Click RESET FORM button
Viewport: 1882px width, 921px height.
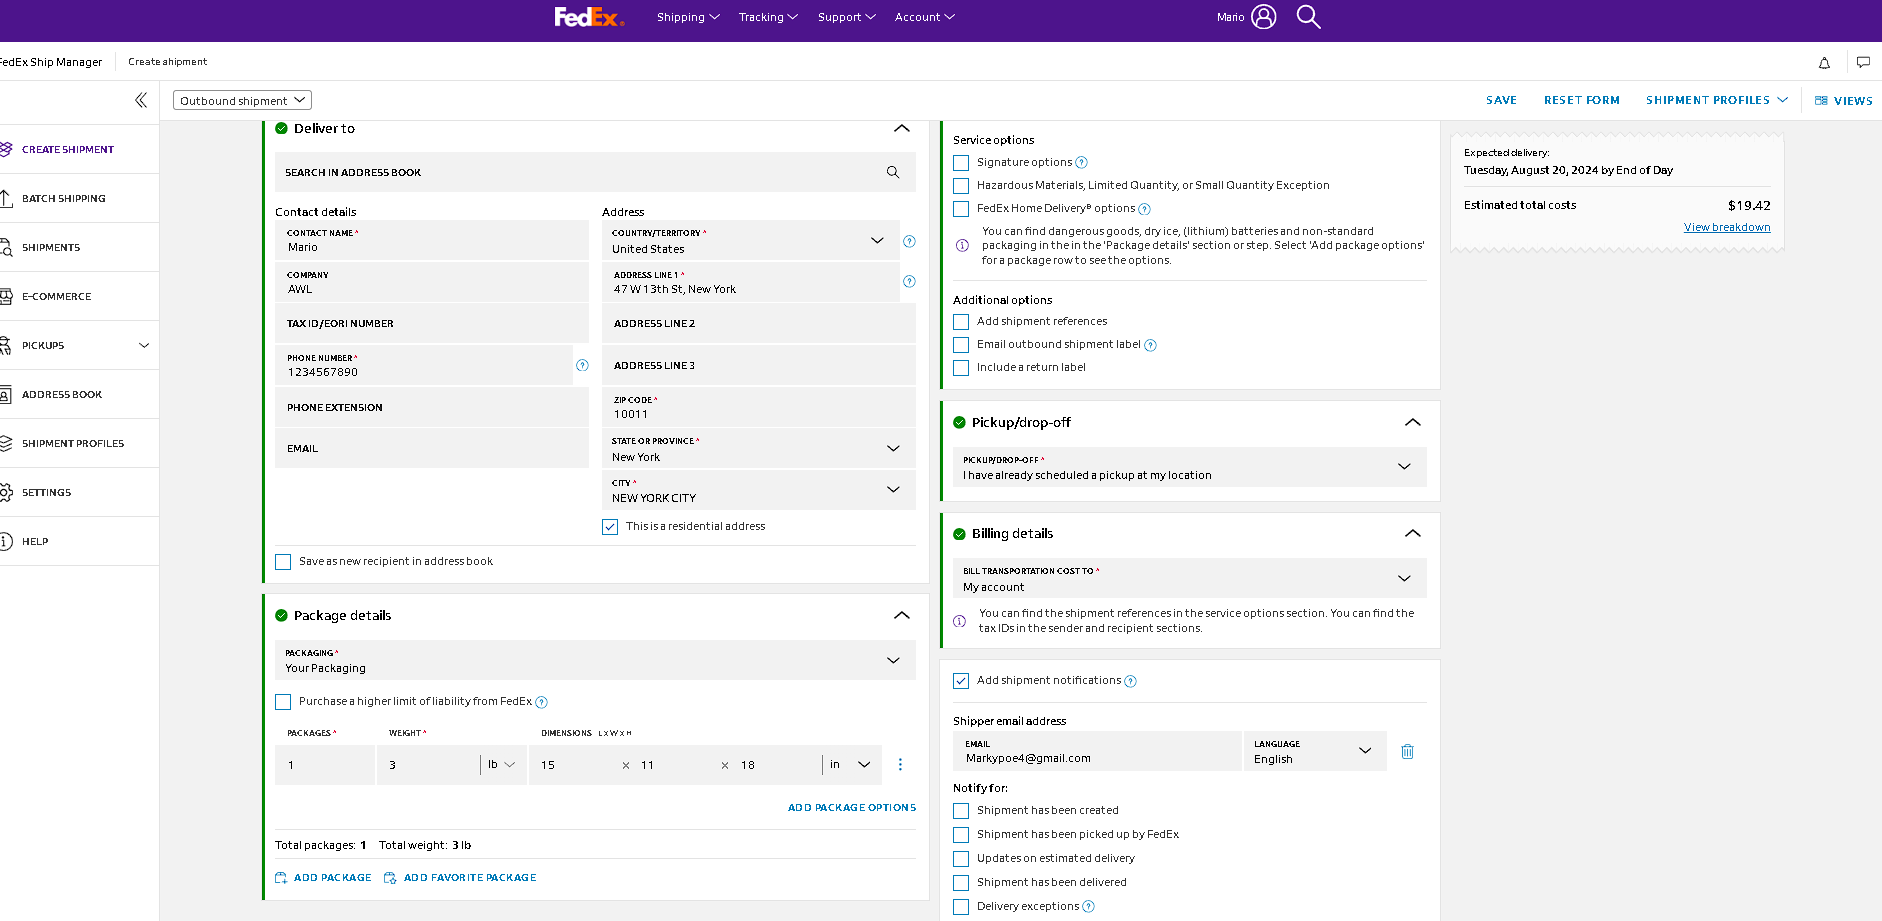[x=1581, y=100]
